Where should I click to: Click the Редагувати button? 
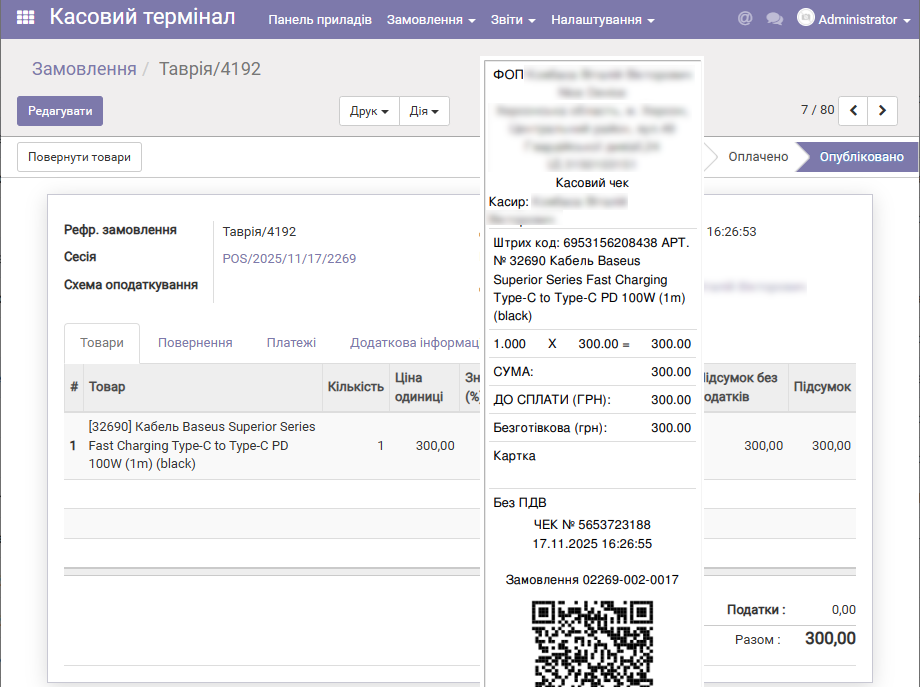pyautogui.click(x=60, y=111)
